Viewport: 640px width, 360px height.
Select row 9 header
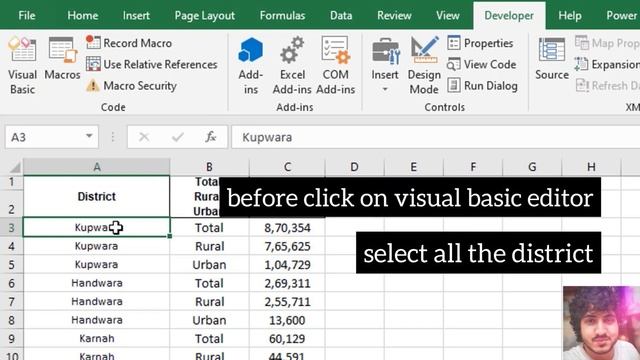[11, 338]
